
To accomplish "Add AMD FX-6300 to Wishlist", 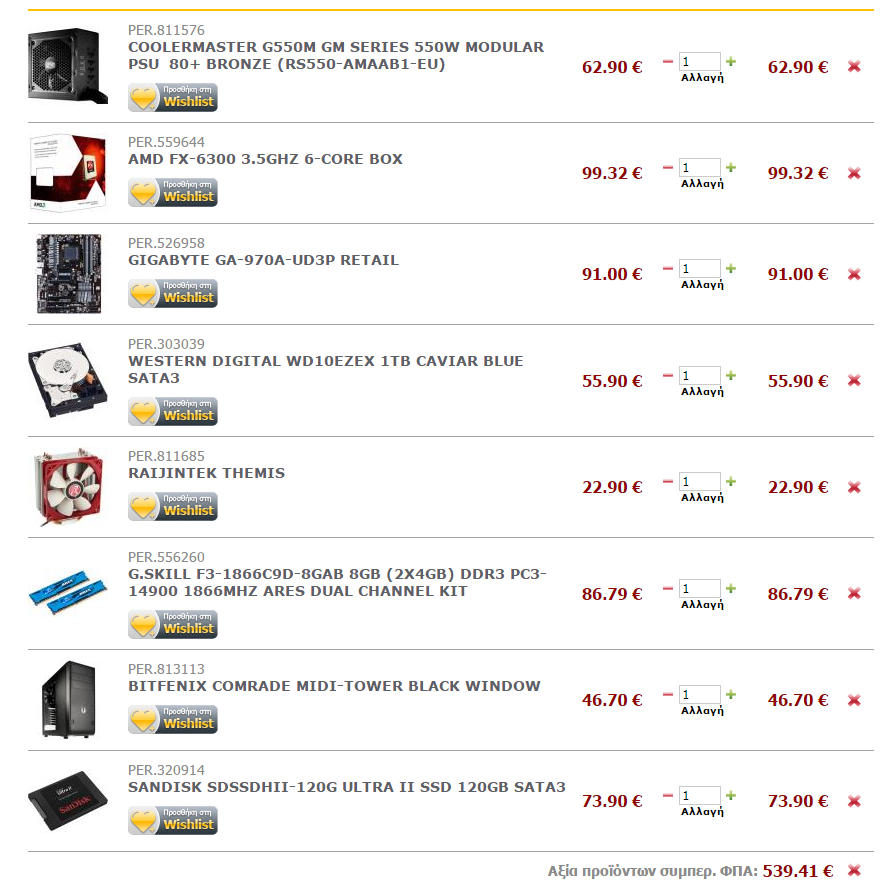I will pos(173,192).
